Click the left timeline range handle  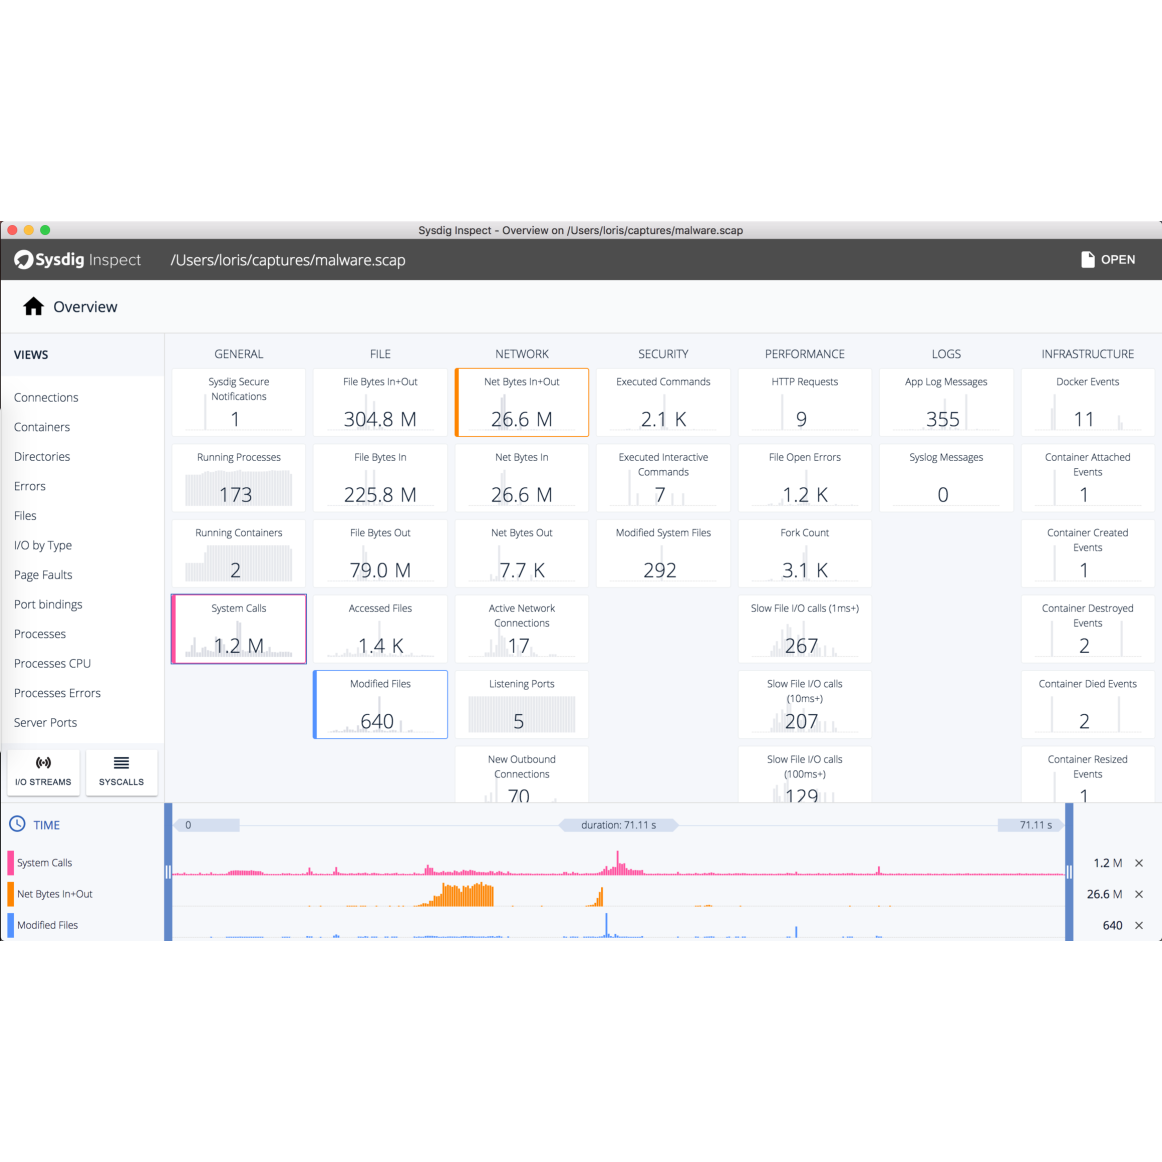click(168, 872)
